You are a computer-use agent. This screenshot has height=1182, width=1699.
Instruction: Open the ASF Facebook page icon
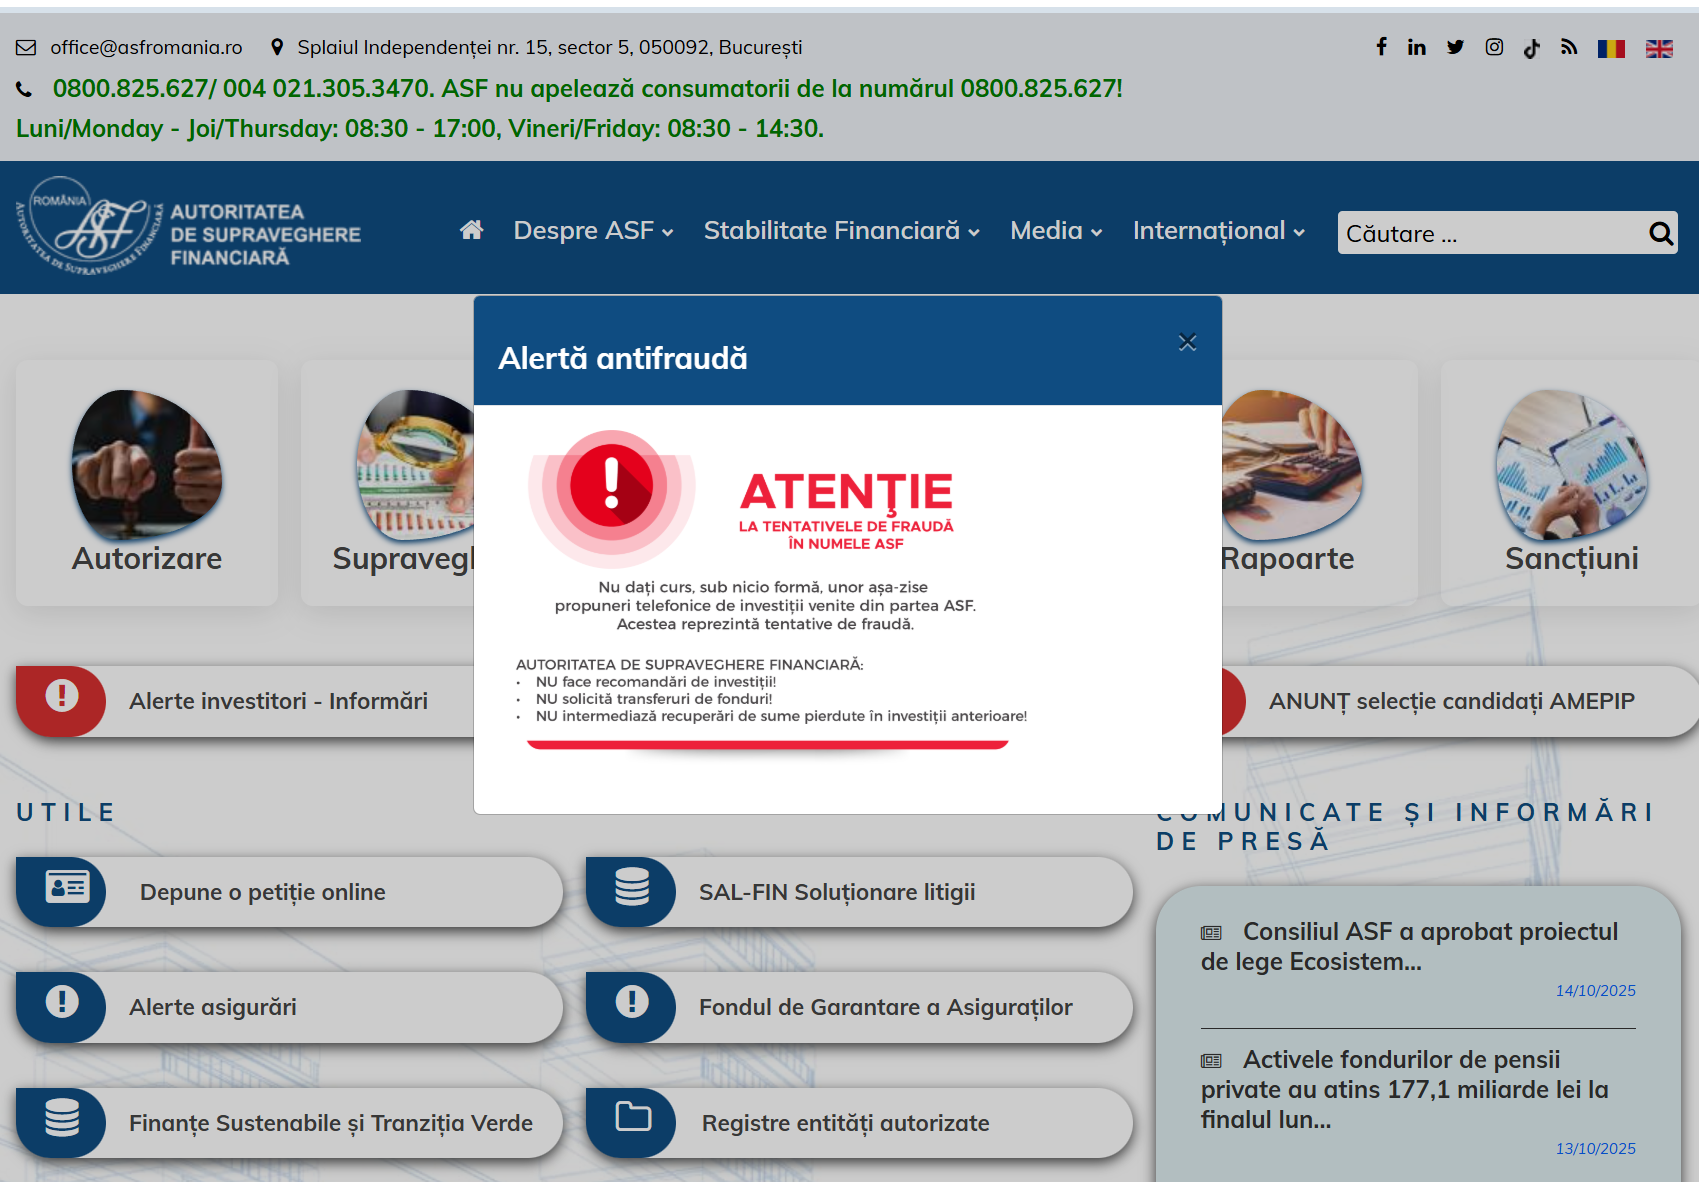point(1381,47)
